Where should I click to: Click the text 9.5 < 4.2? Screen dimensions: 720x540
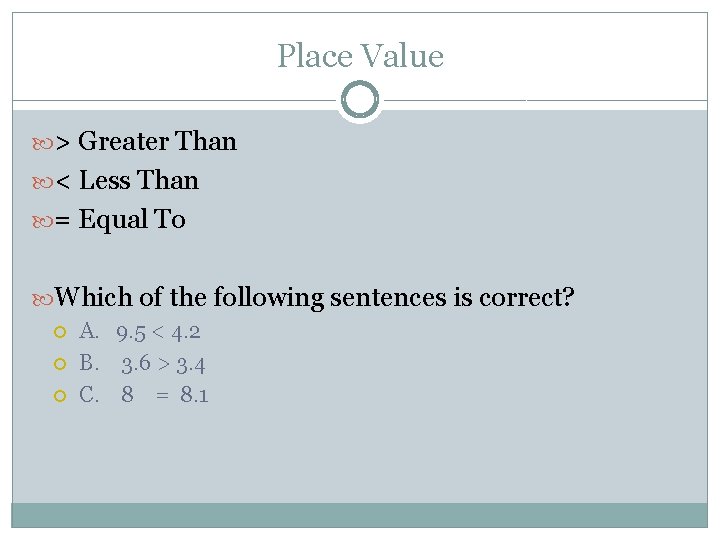pos(158,332)
